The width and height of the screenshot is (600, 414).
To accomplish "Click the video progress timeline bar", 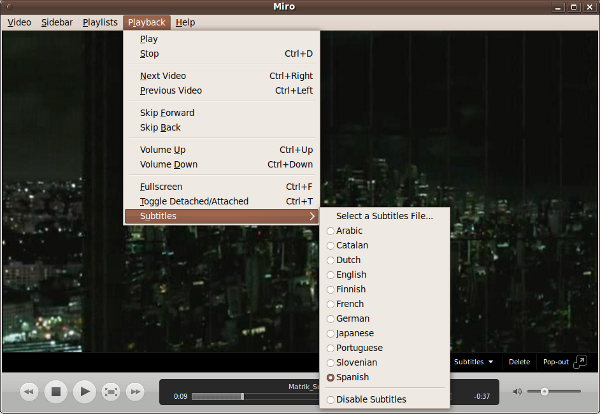I will [250, 397].
